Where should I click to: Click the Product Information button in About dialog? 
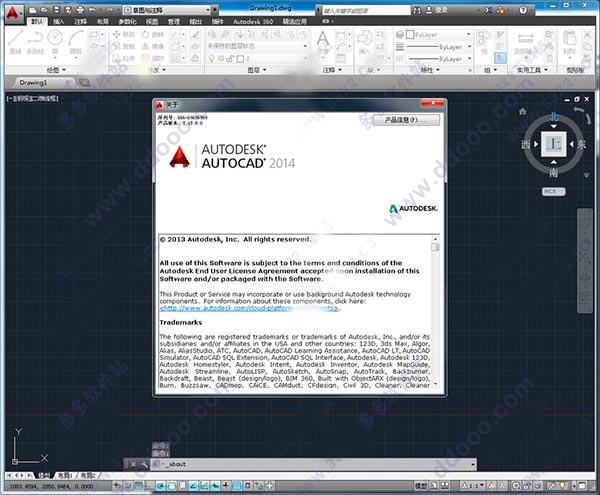(x=406, y=120)
